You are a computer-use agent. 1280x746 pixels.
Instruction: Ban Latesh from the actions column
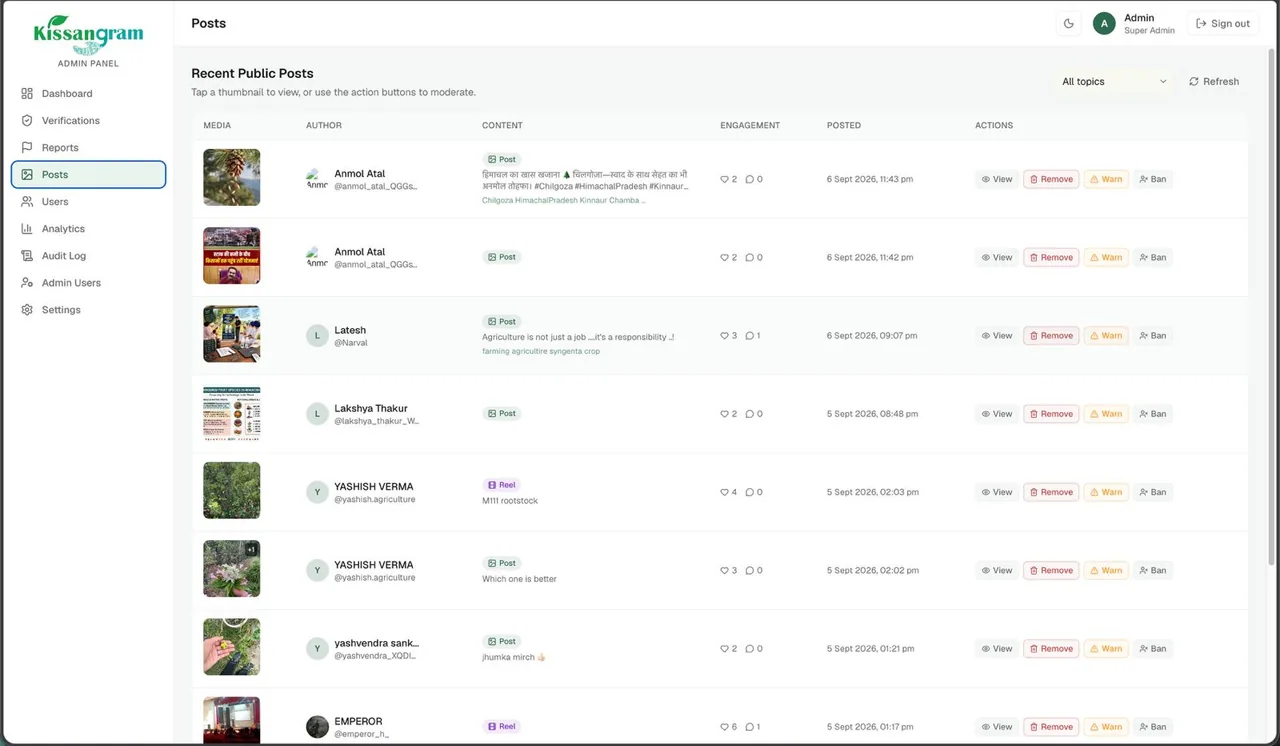pos(1153,336)
